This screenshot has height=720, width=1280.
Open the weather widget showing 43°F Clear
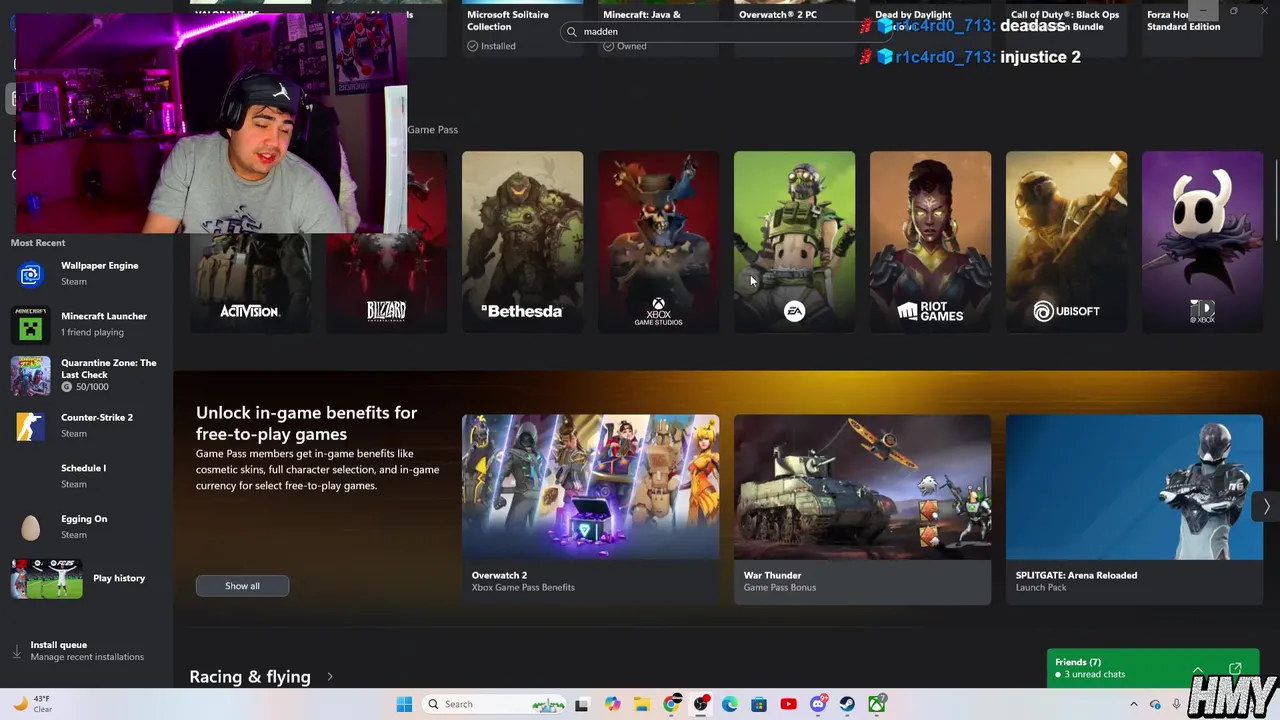[31, 704]
